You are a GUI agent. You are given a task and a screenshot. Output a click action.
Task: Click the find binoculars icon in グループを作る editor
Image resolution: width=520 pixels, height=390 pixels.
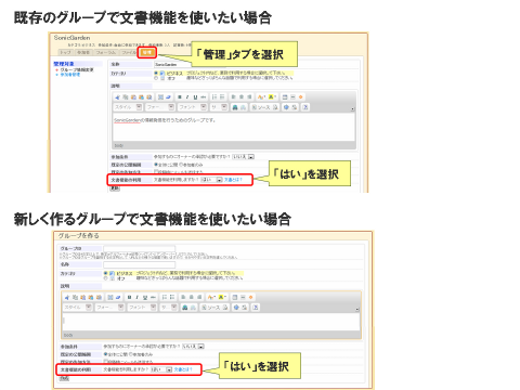click(185, 307)
